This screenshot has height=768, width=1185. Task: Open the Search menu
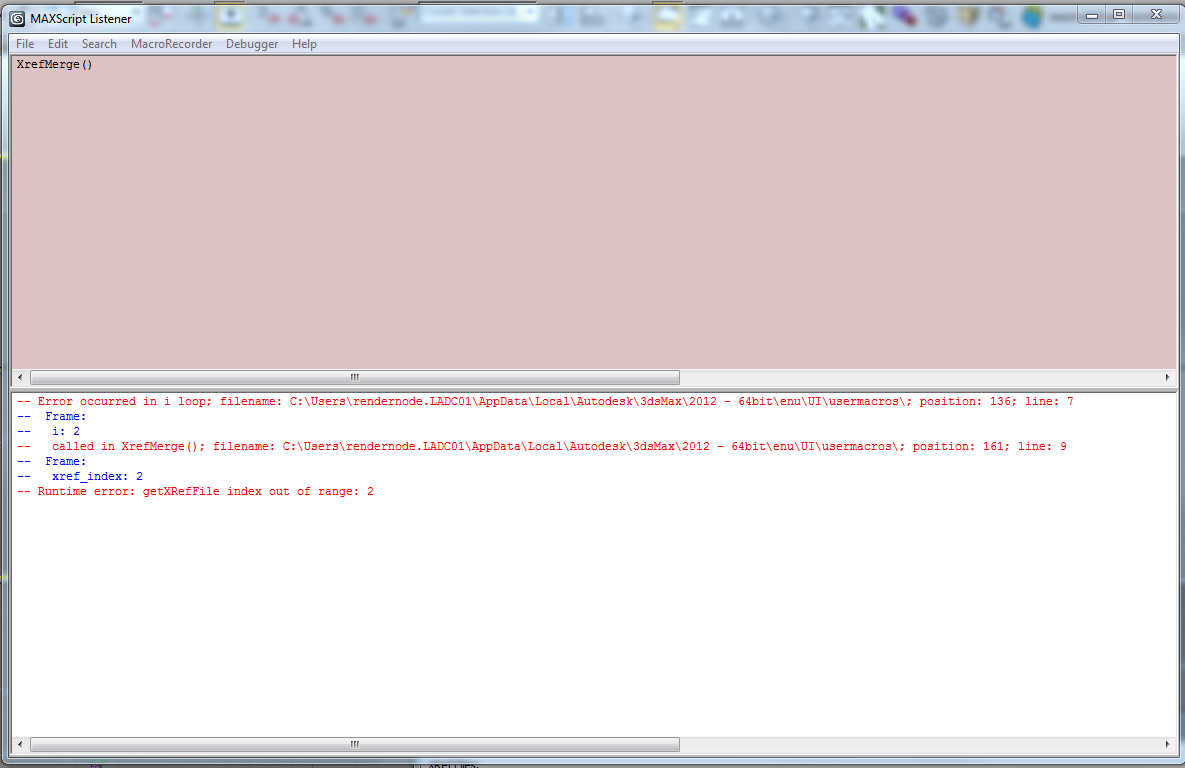click(x=99, y=44)
